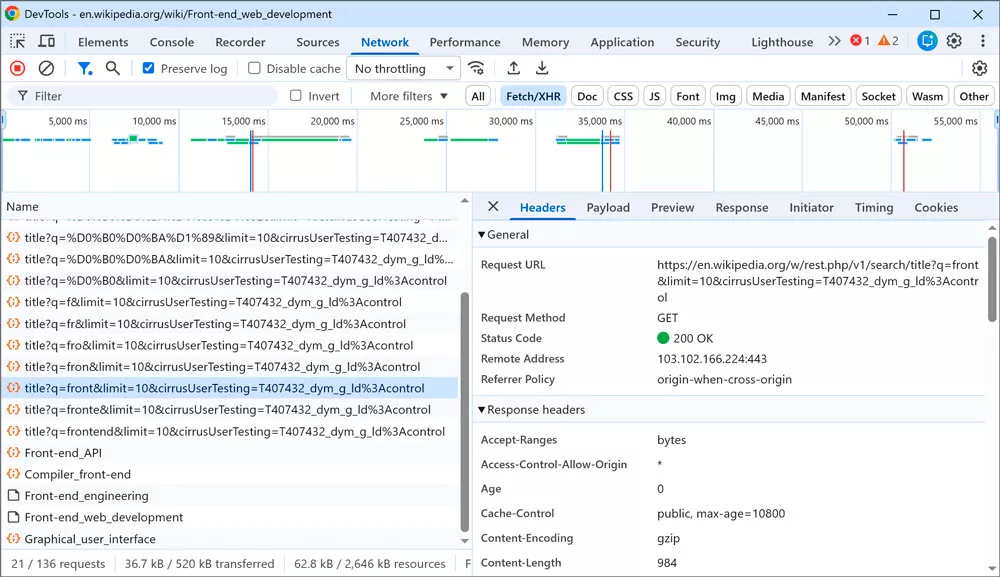Activate the inspect element picker icon

point(17,41)
